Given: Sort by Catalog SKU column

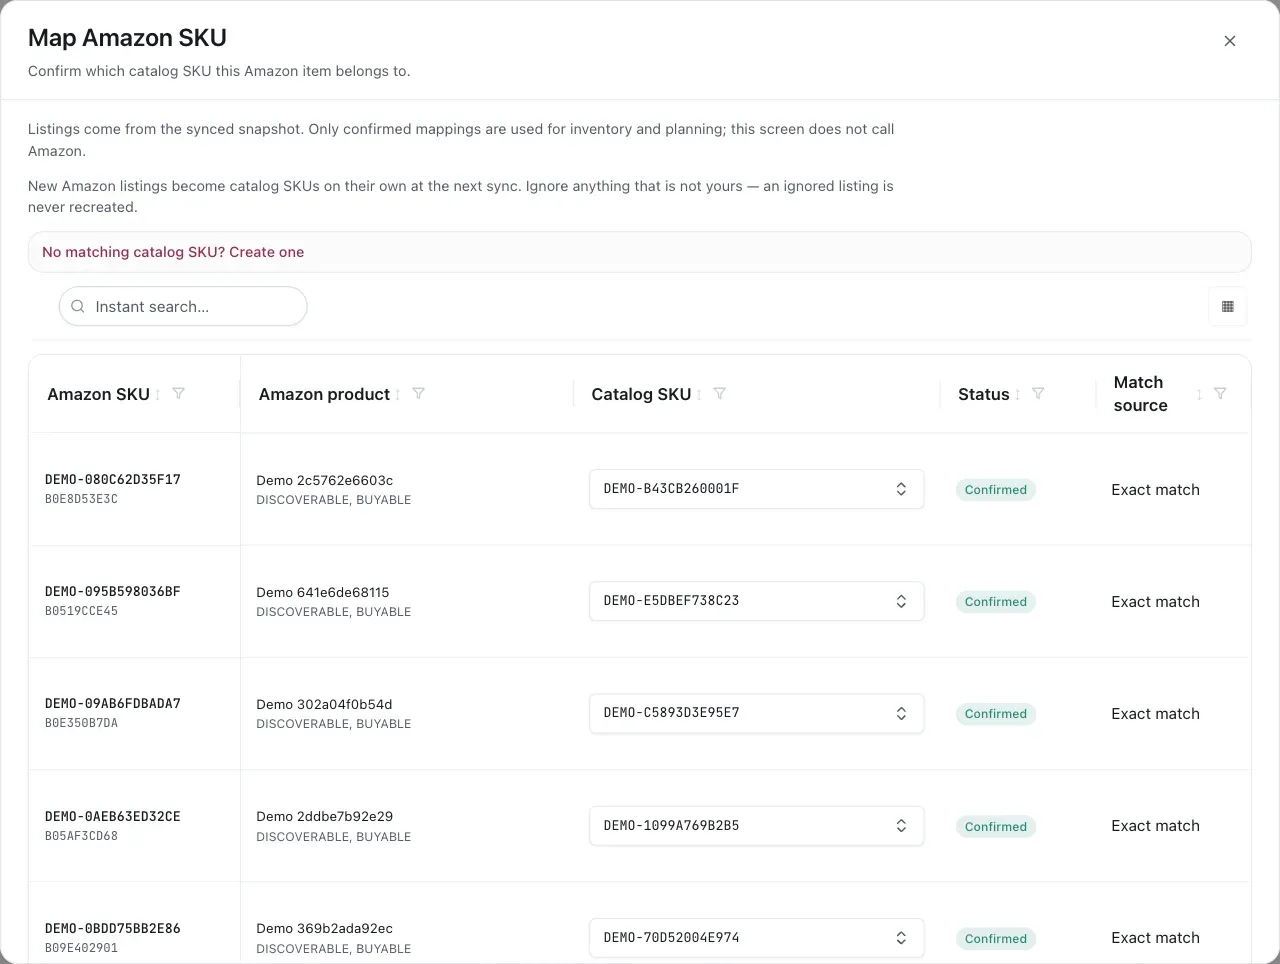Looking at the screenshot, I should tap(699, 395).
